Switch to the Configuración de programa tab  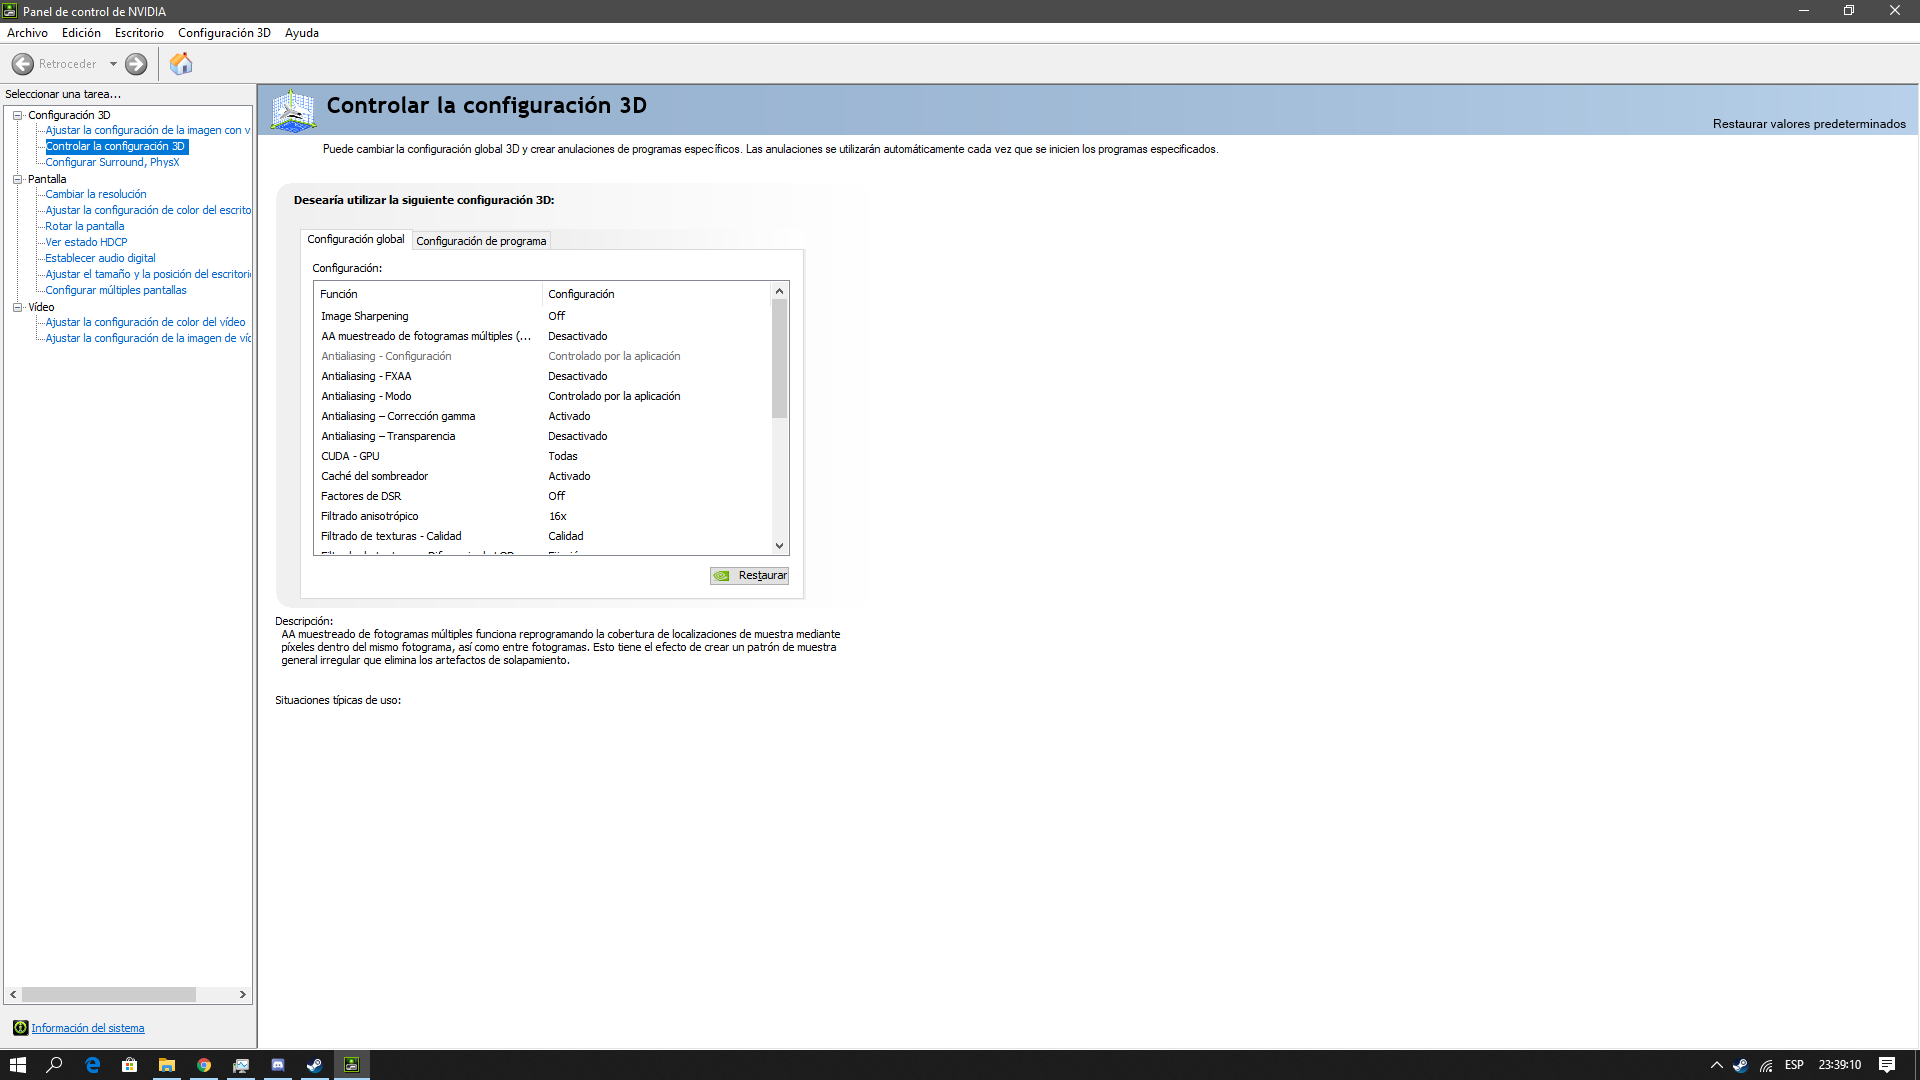click(x=481, y=241)
